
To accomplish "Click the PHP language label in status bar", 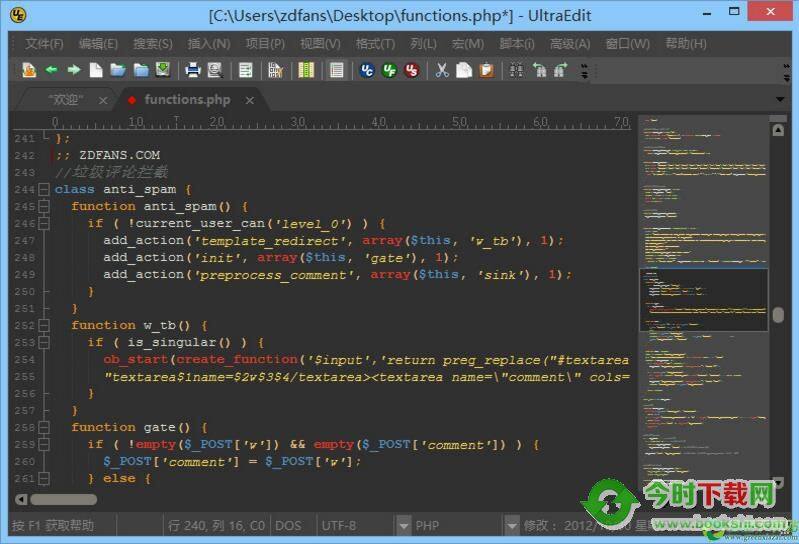I will 427,526.
